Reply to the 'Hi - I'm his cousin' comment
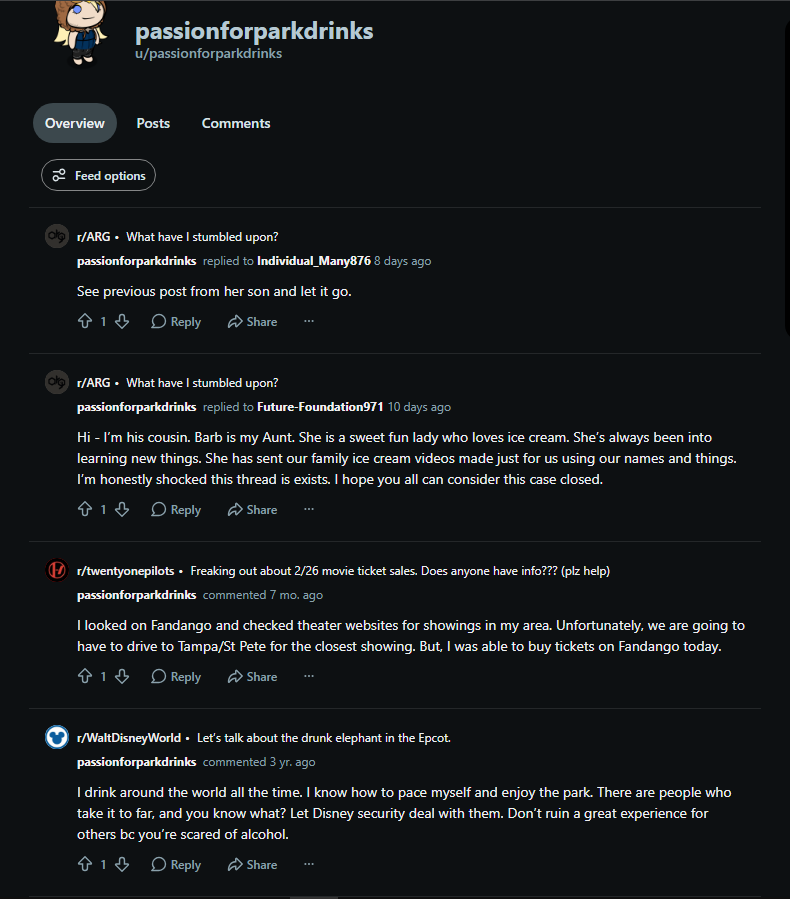The width and height of the screenshot is (790, 899). 176,510
